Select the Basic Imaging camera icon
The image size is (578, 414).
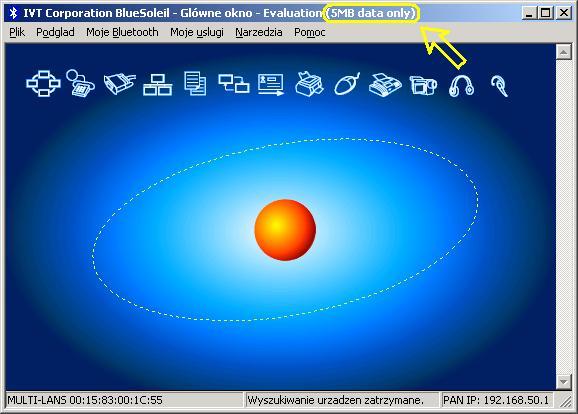(x=423, y=85)
